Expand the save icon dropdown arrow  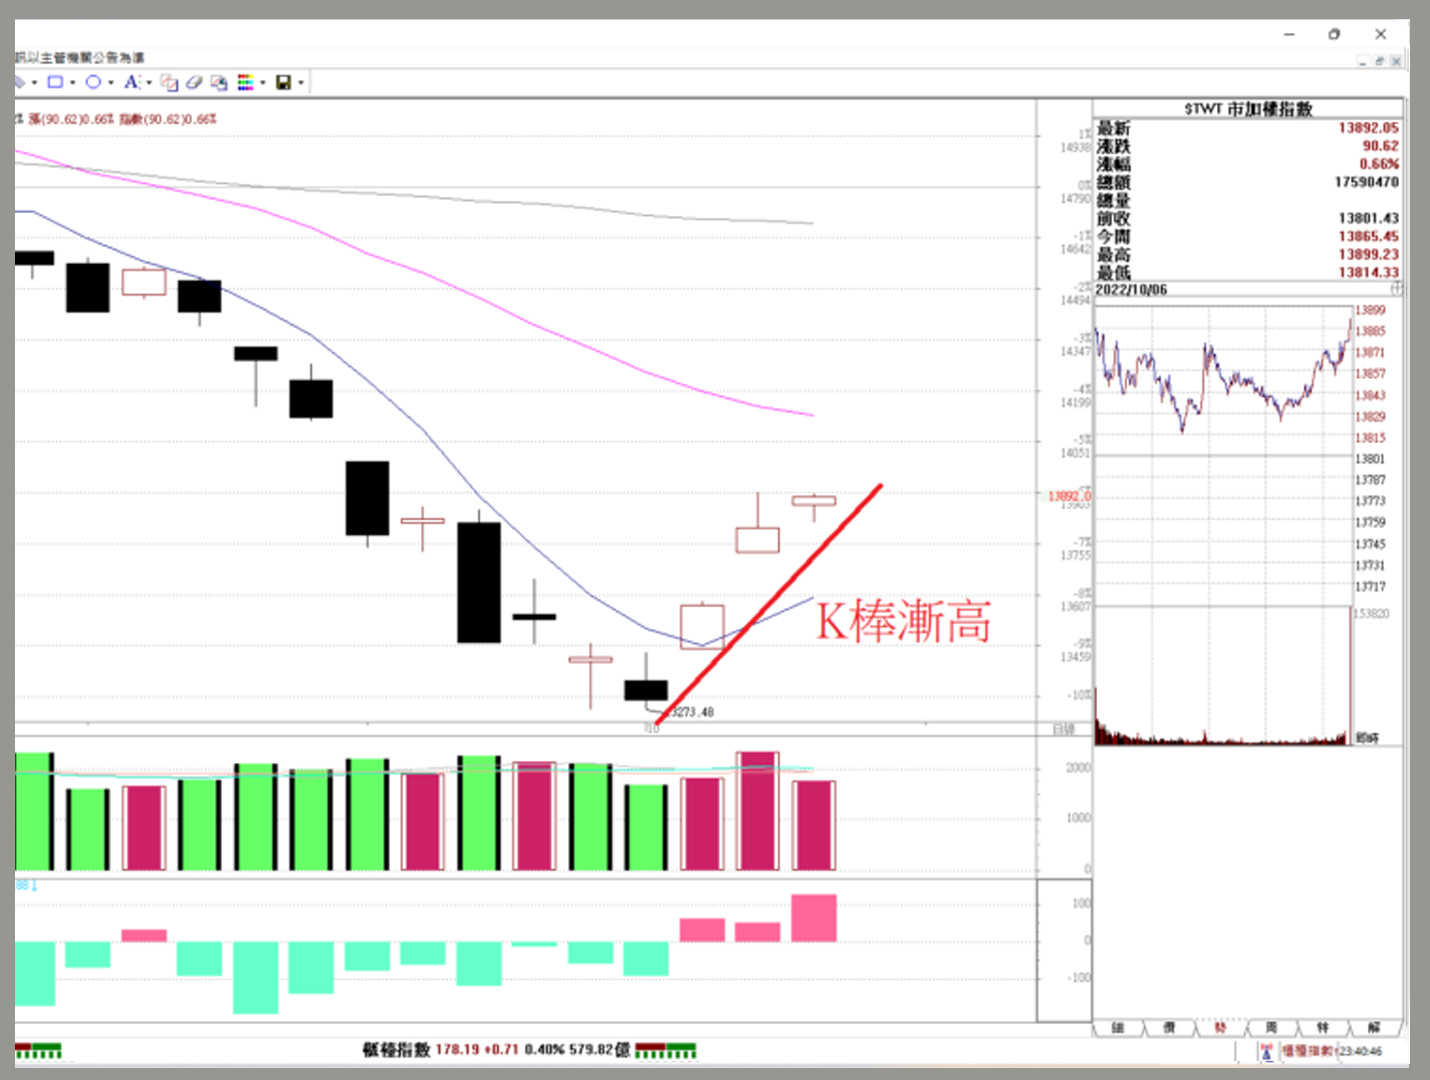pyautogui.click(x=300, y=83)
